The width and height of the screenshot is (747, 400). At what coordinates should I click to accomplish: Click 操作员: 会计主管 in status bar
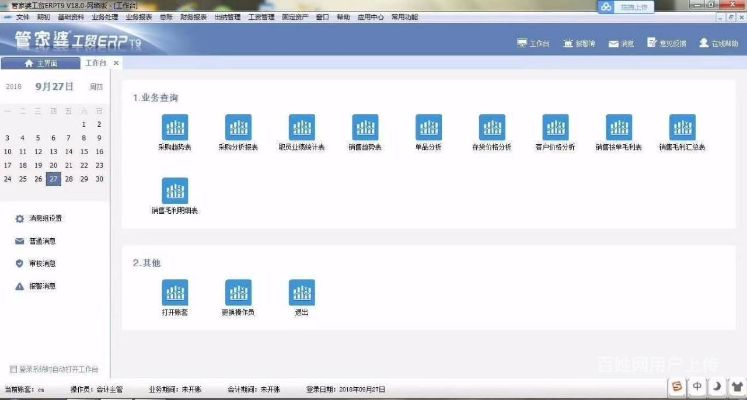[97, 390]
